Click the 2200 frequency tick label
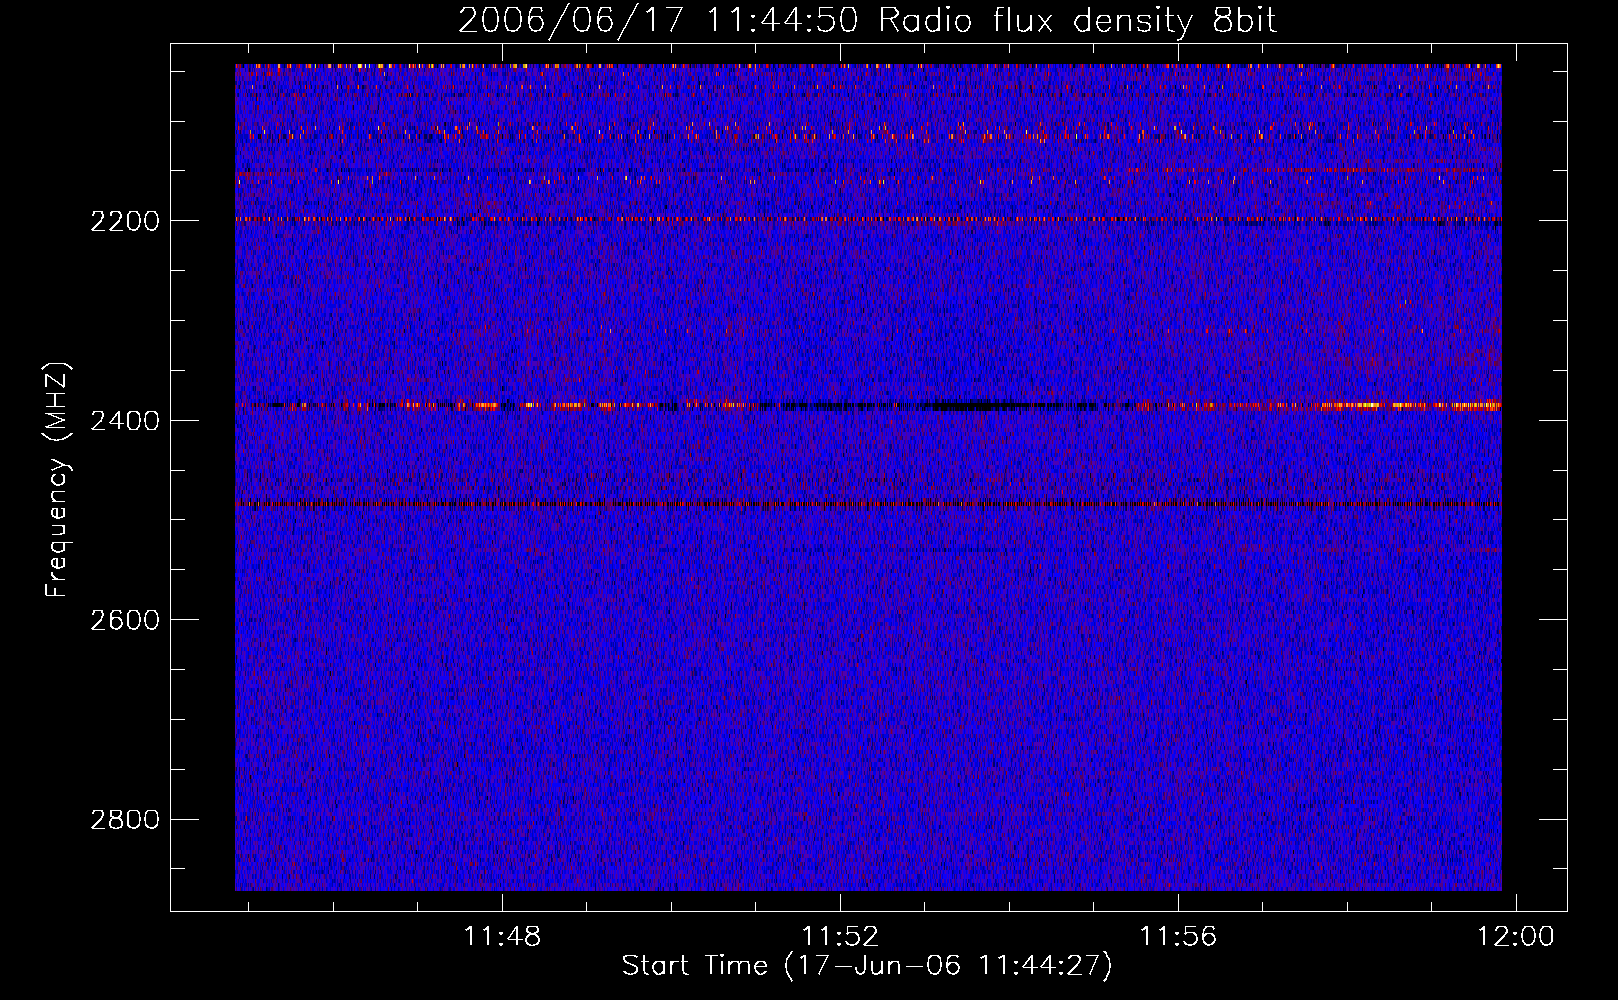 (x=125, y=221)
